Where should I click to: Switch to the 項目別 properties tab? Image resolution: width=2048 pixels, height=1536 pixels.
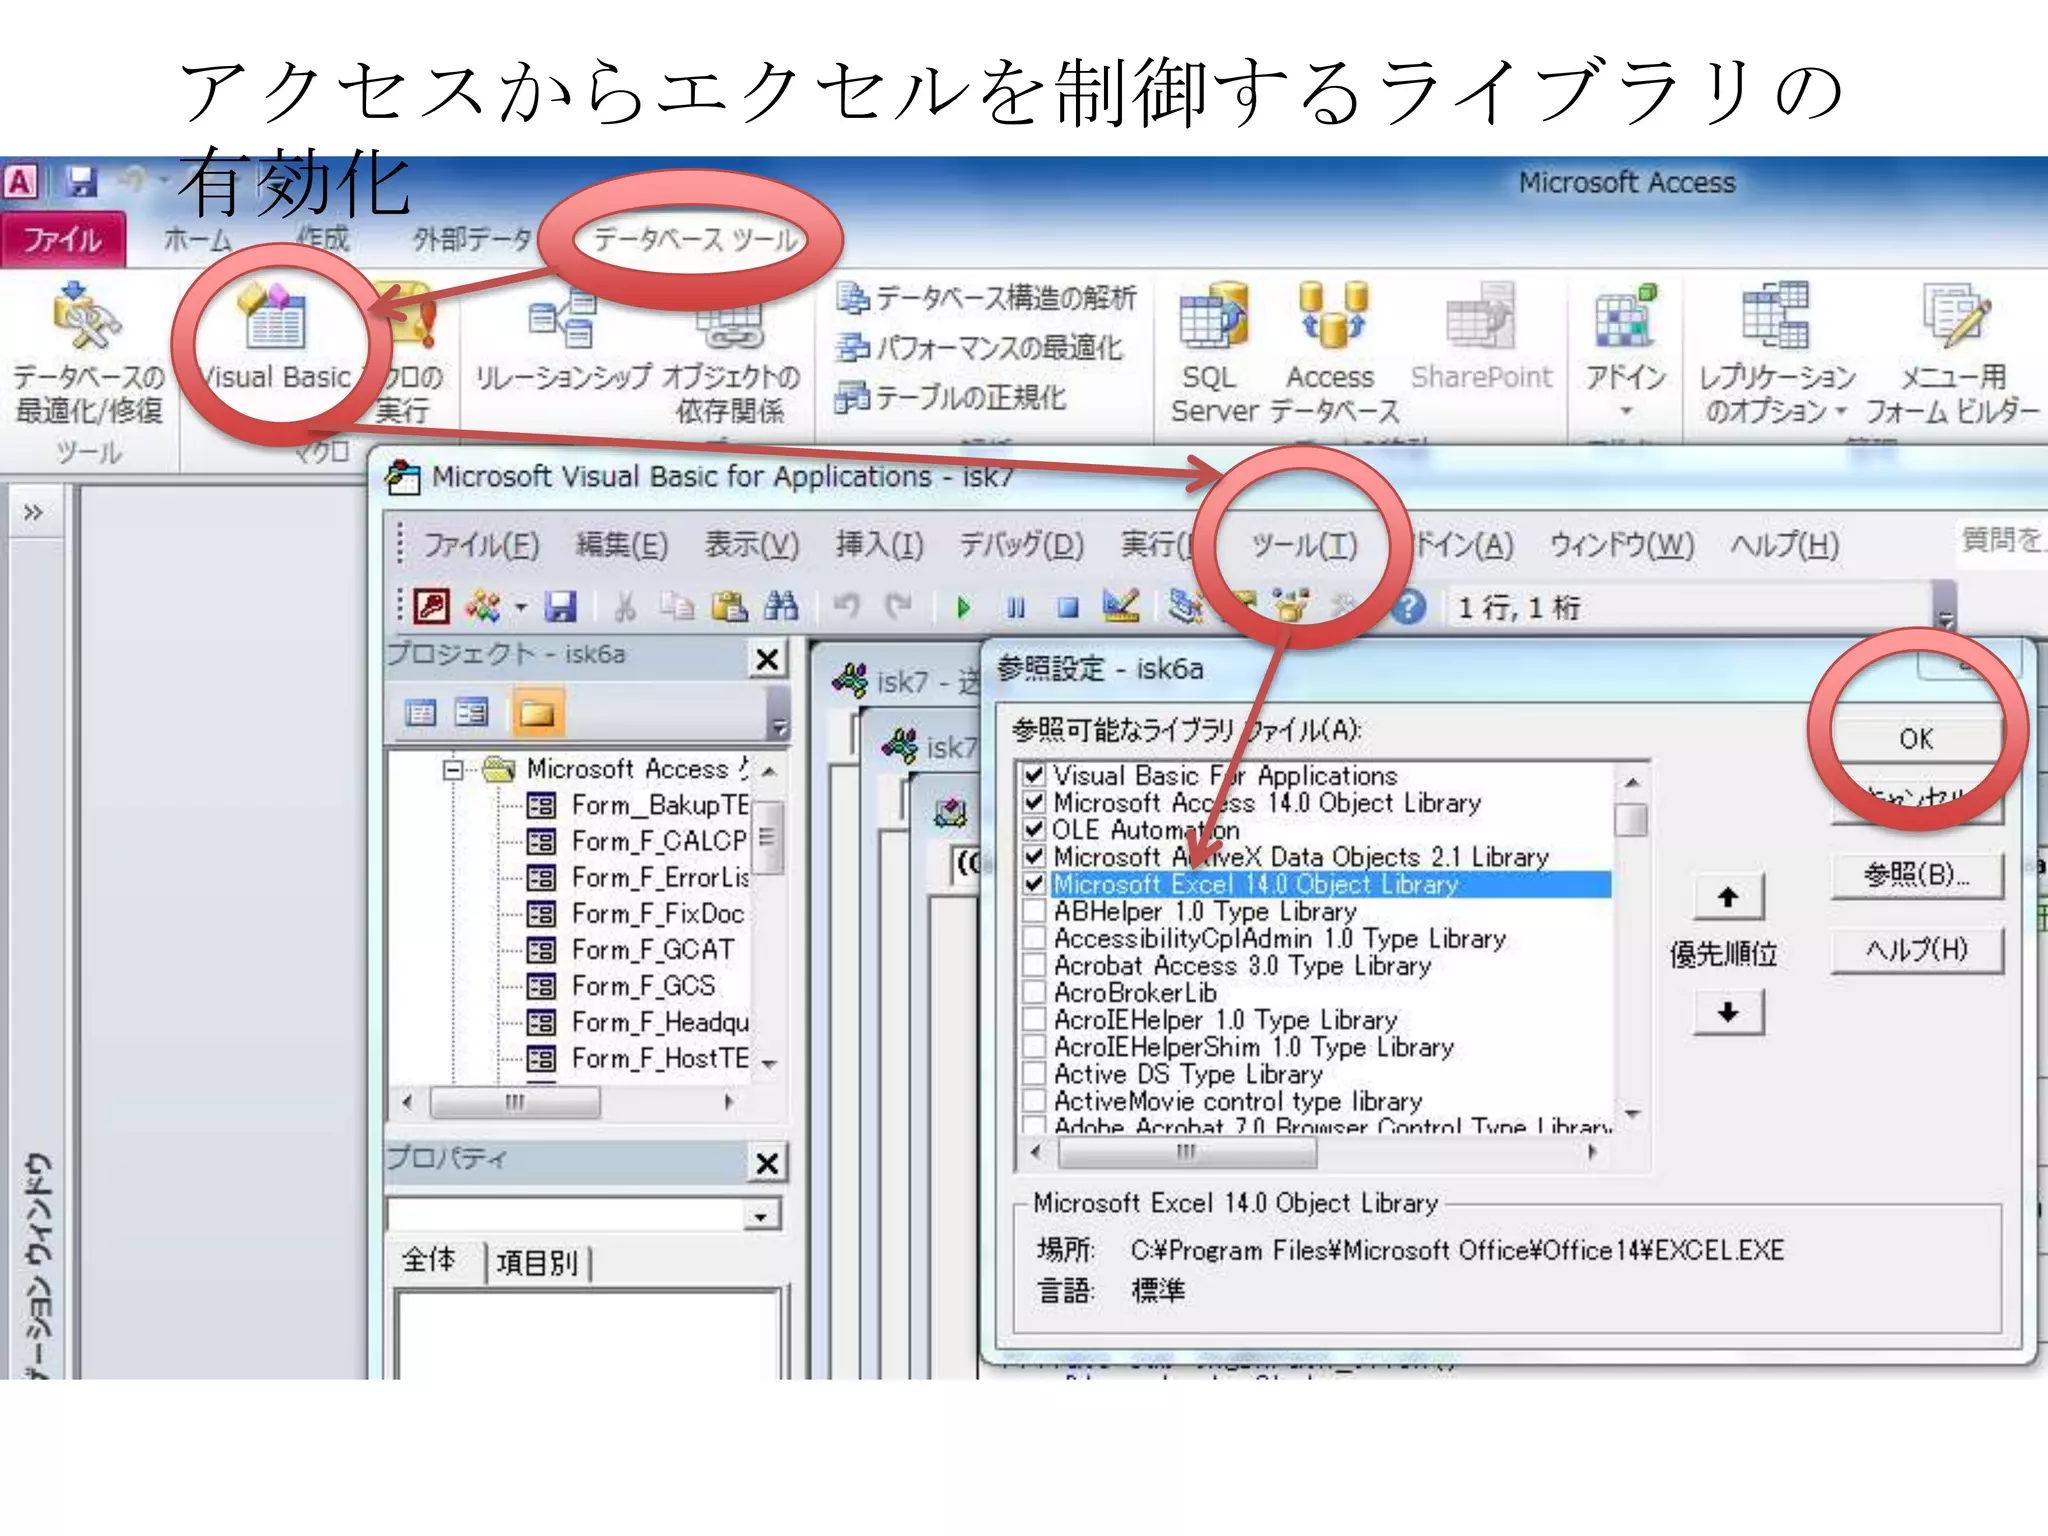[537, 1263]
